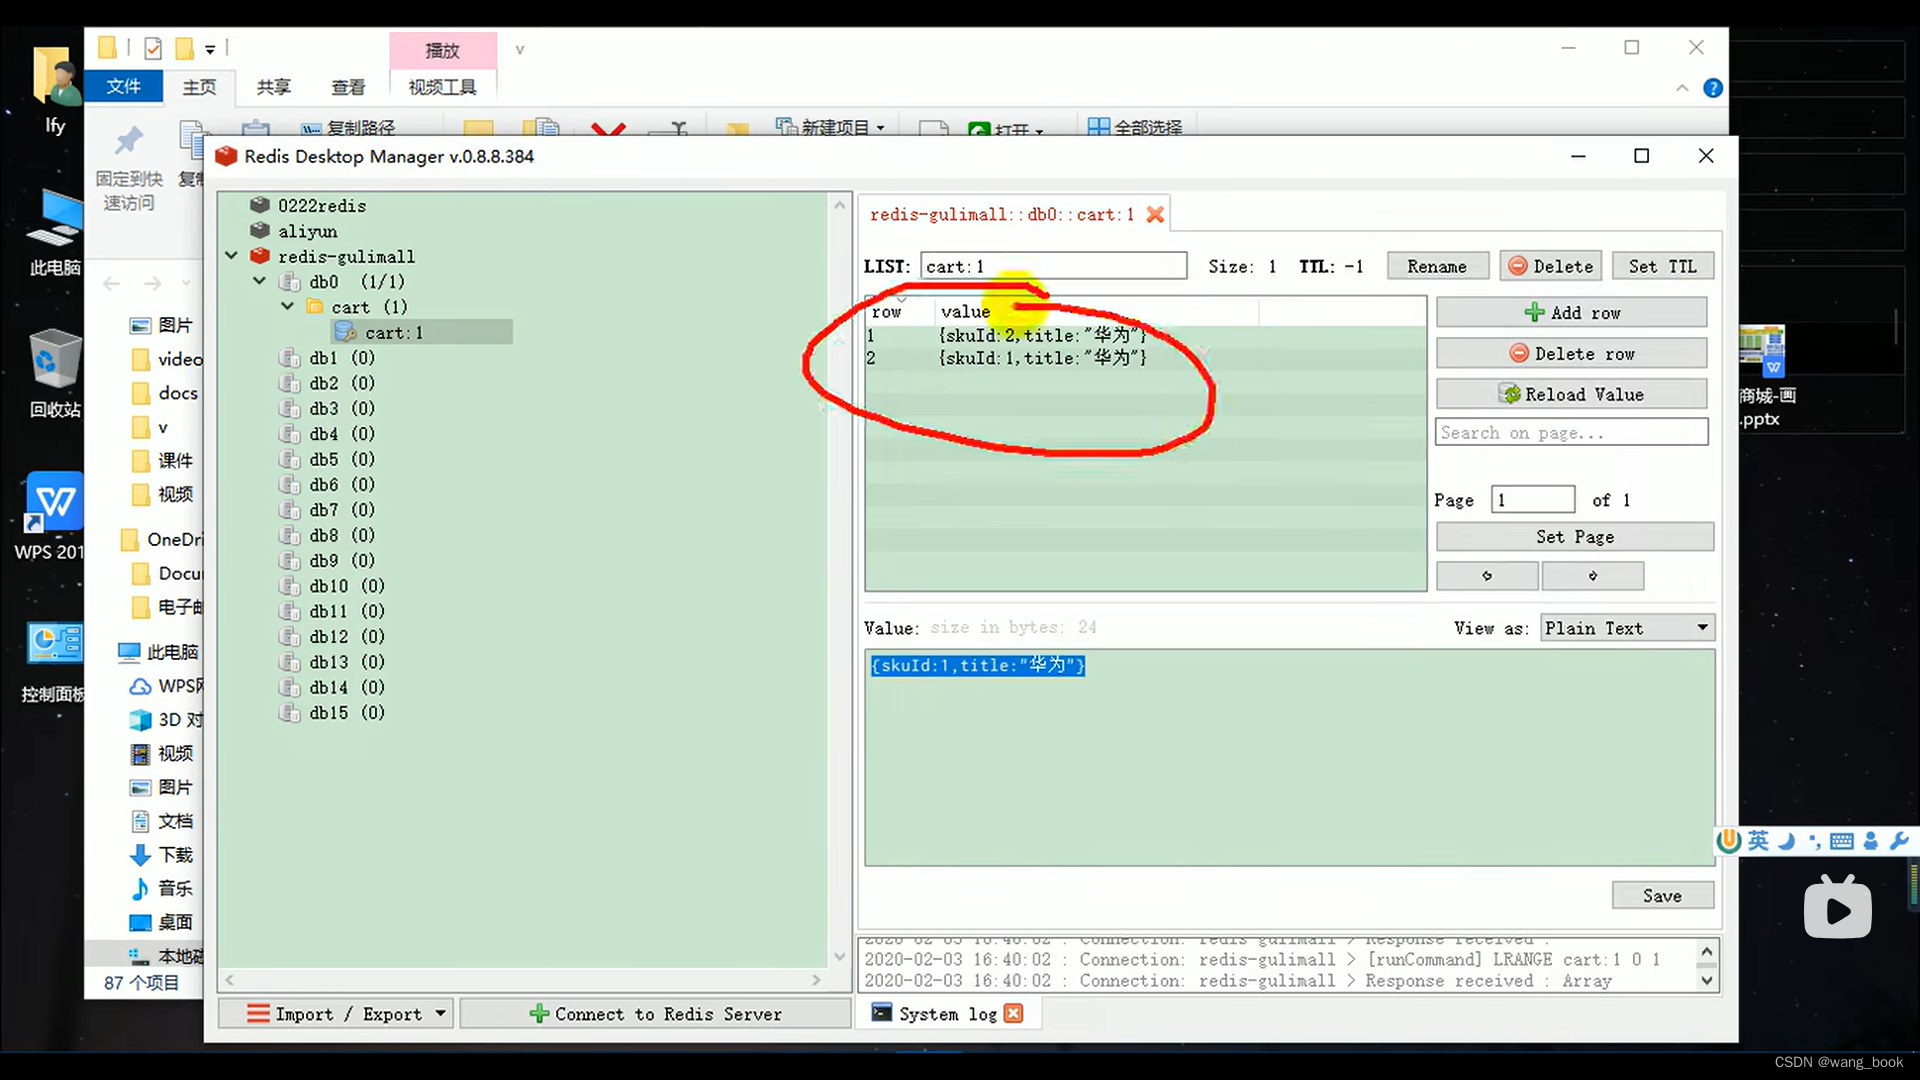
Task: Select list row 2 with skuId:1
Action: pos(1145,358)
